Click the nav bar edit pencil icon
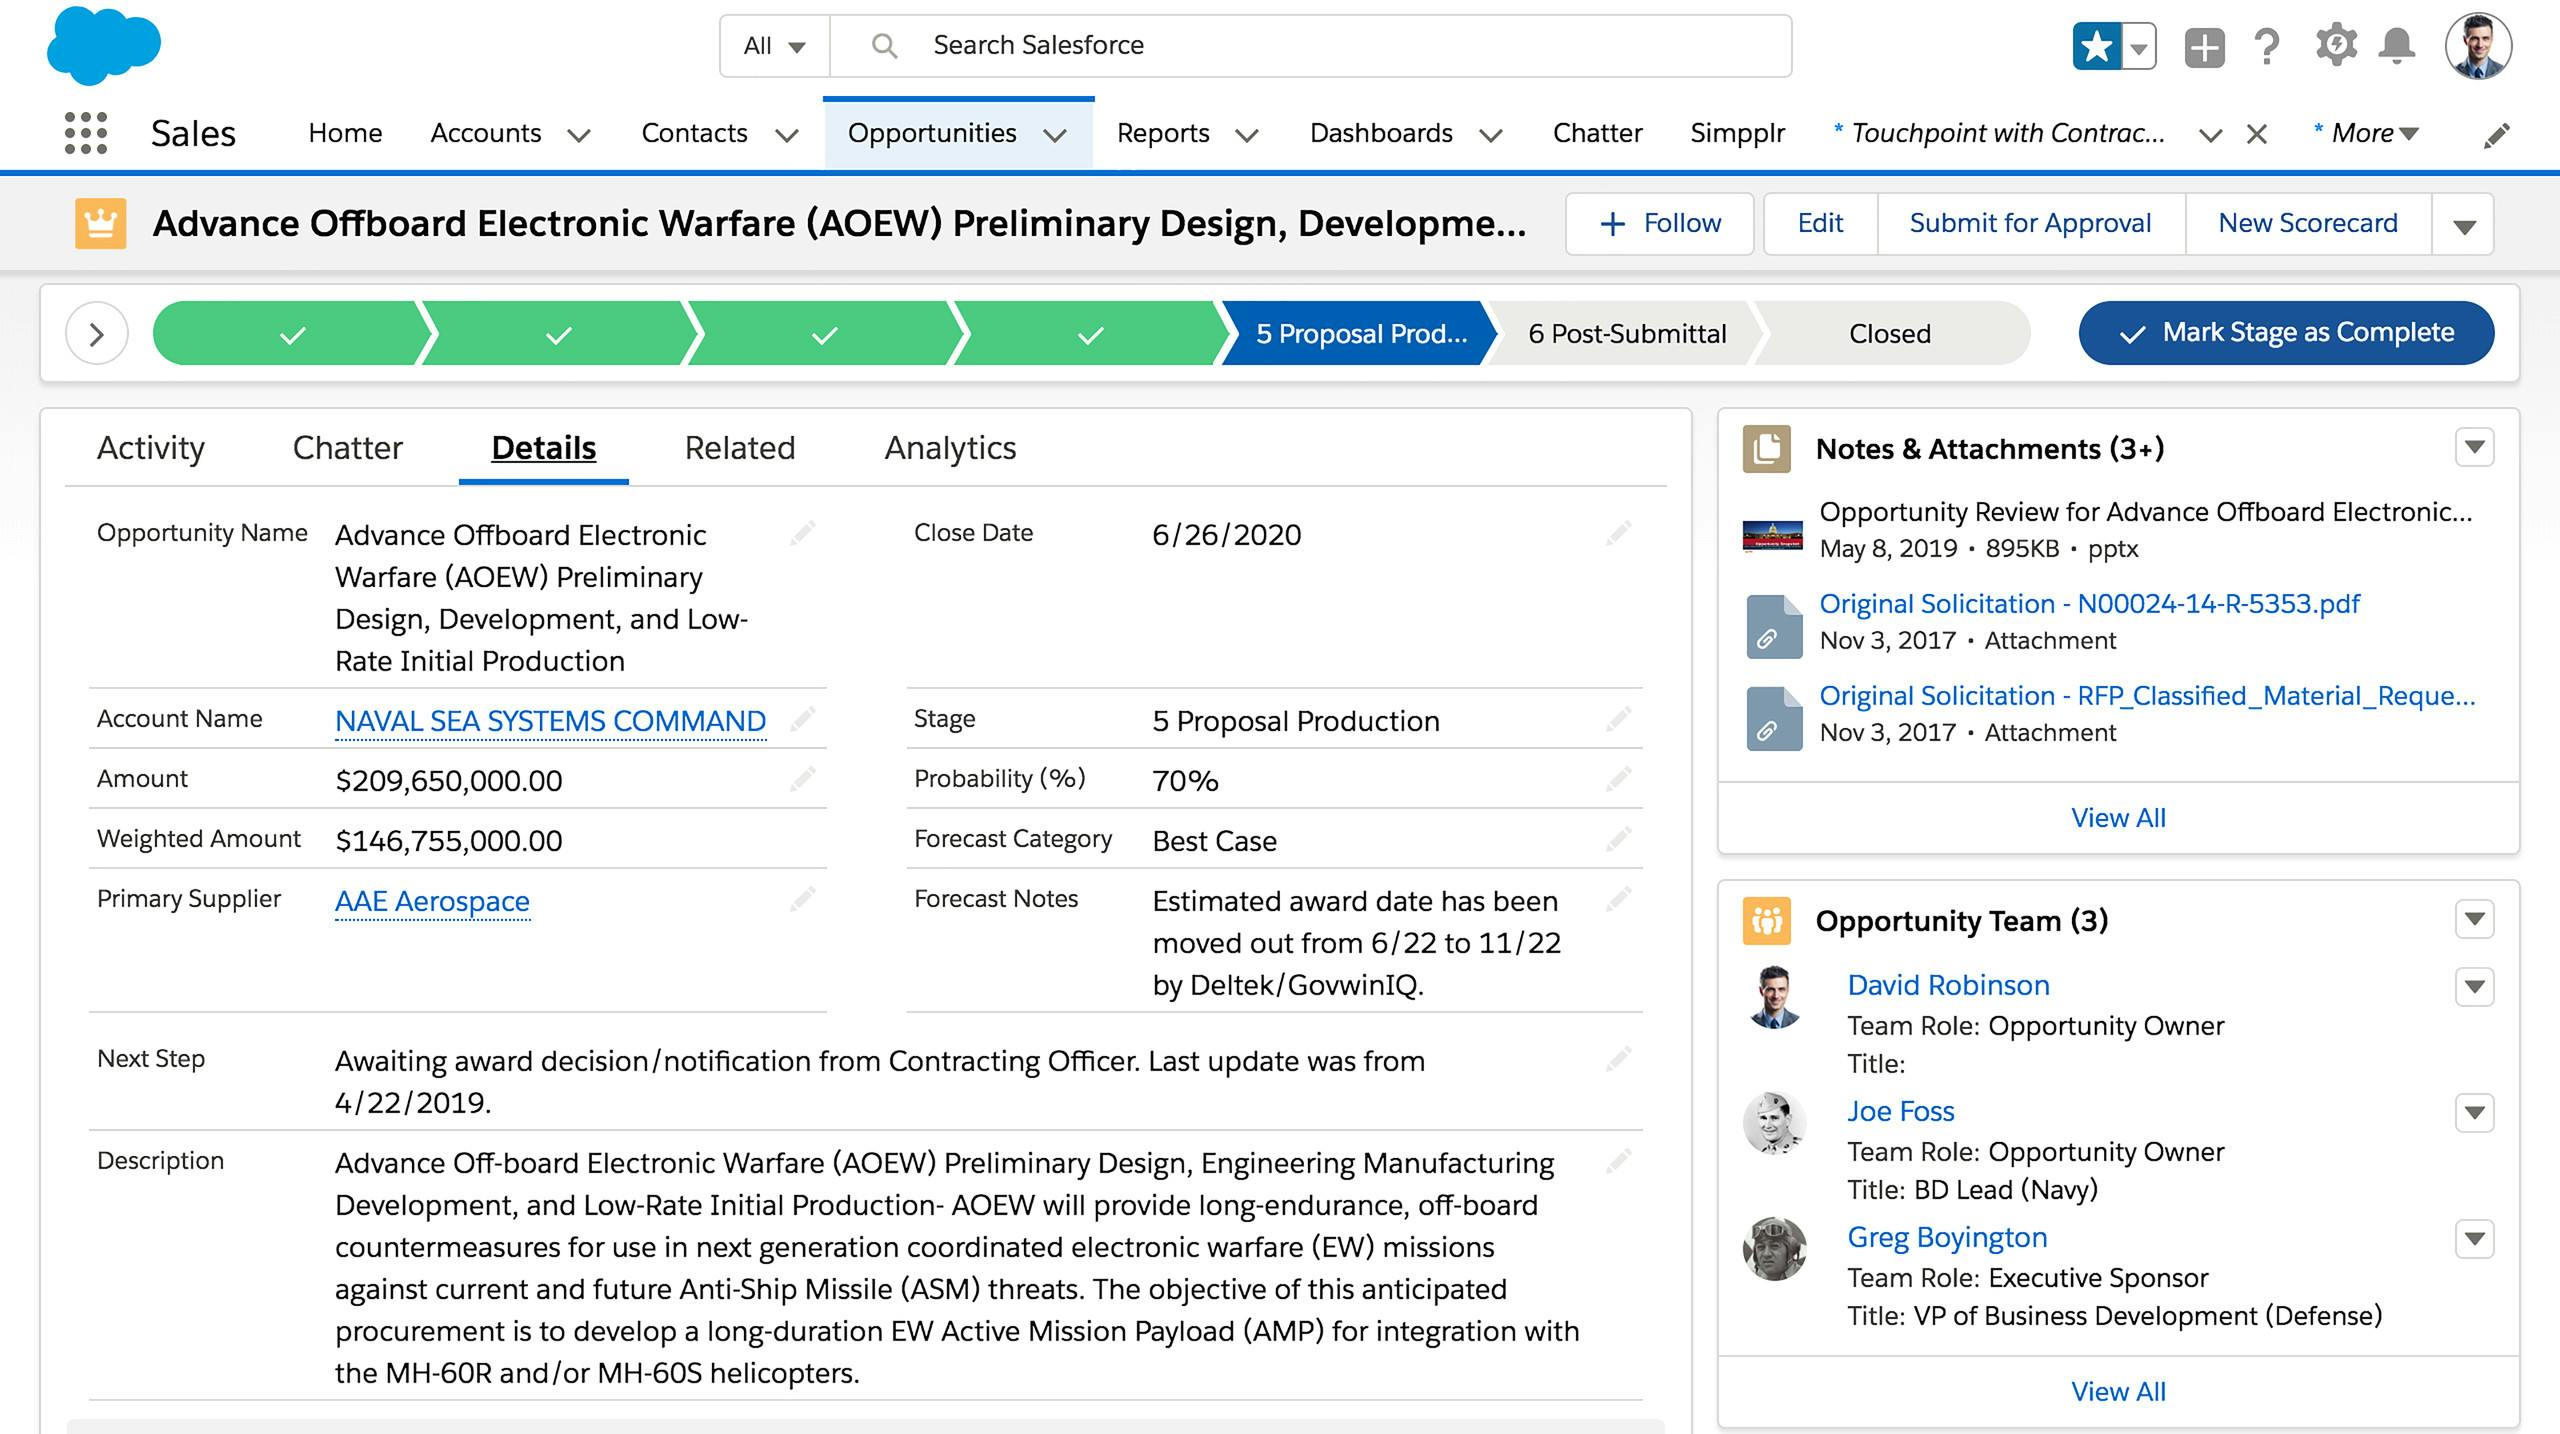 (x=2497, y=134)
